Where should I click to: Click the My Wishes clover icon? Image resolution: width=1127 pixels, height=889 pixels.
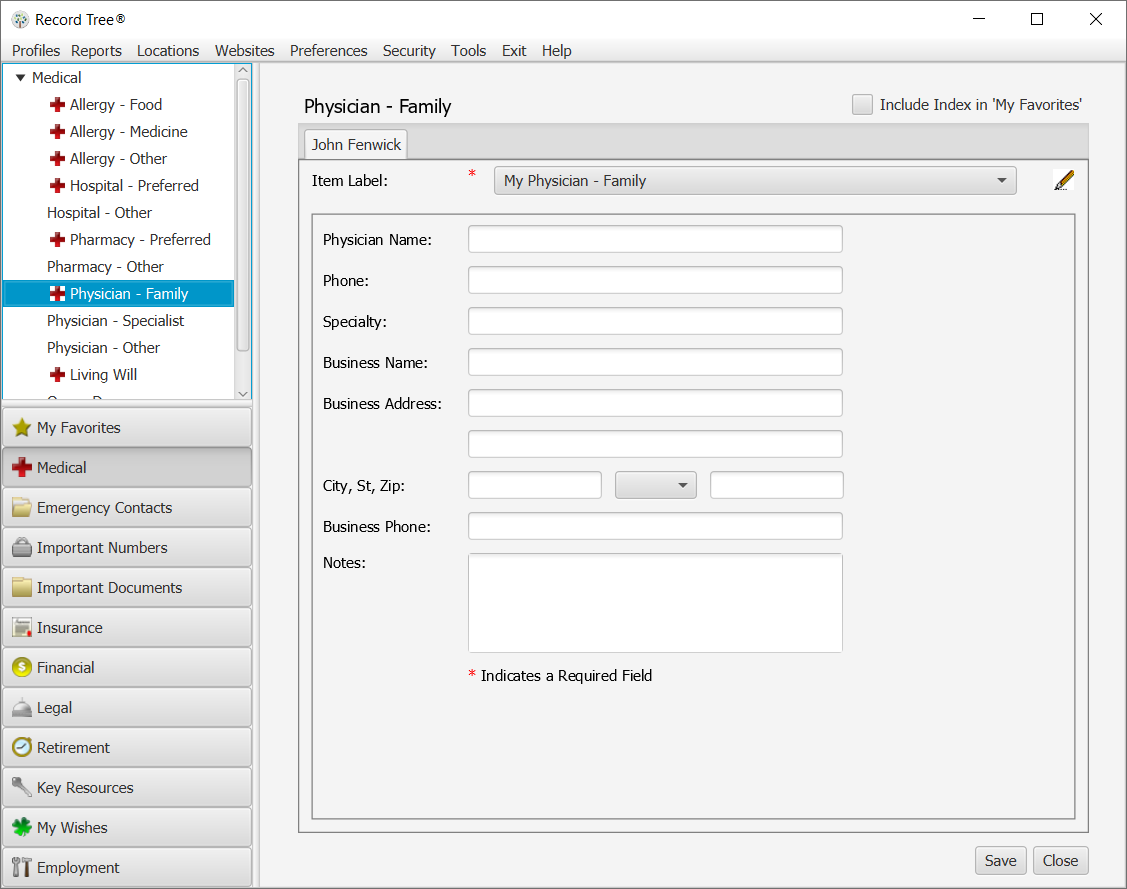pyautogui.click(x=22, y=827)
